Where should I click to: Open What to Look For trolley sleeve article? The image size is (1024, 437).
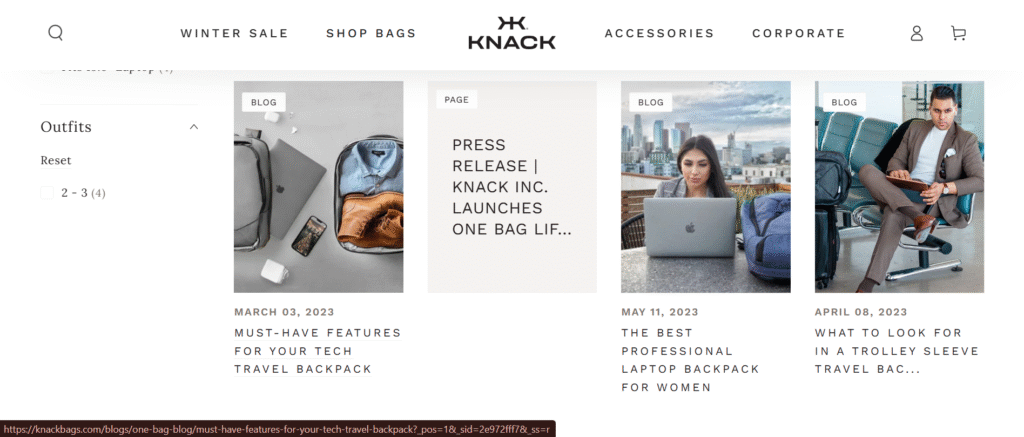coord(897,351)
